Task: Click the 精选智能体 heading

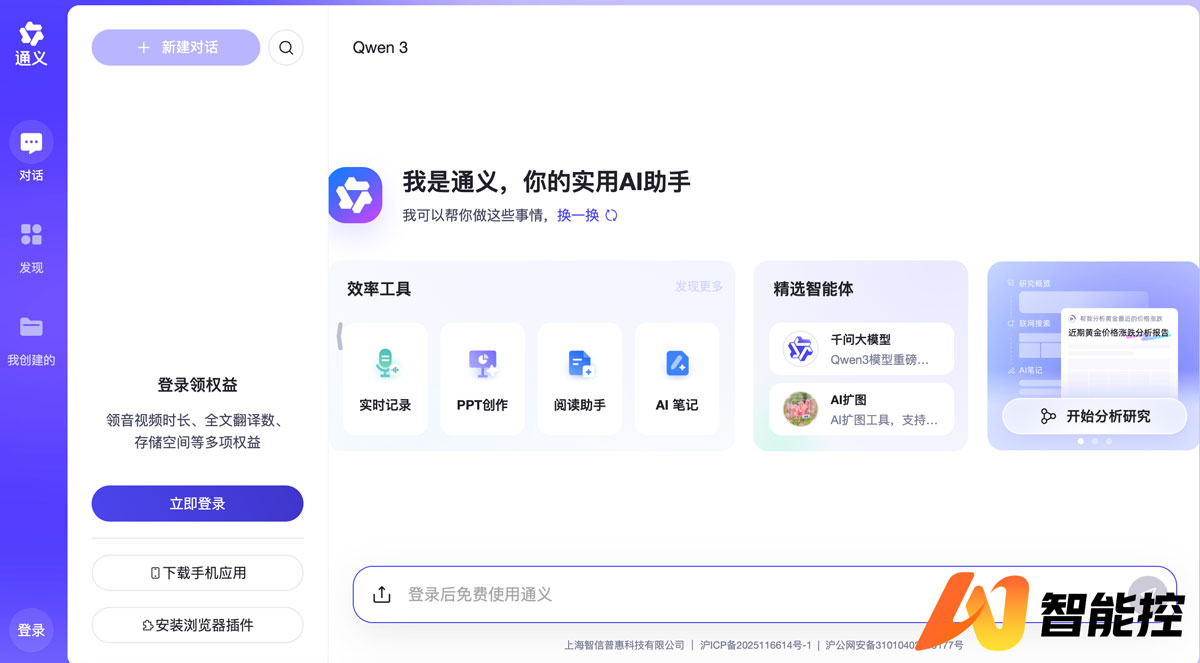Action: pyautogui.click(x=813, y=289)
